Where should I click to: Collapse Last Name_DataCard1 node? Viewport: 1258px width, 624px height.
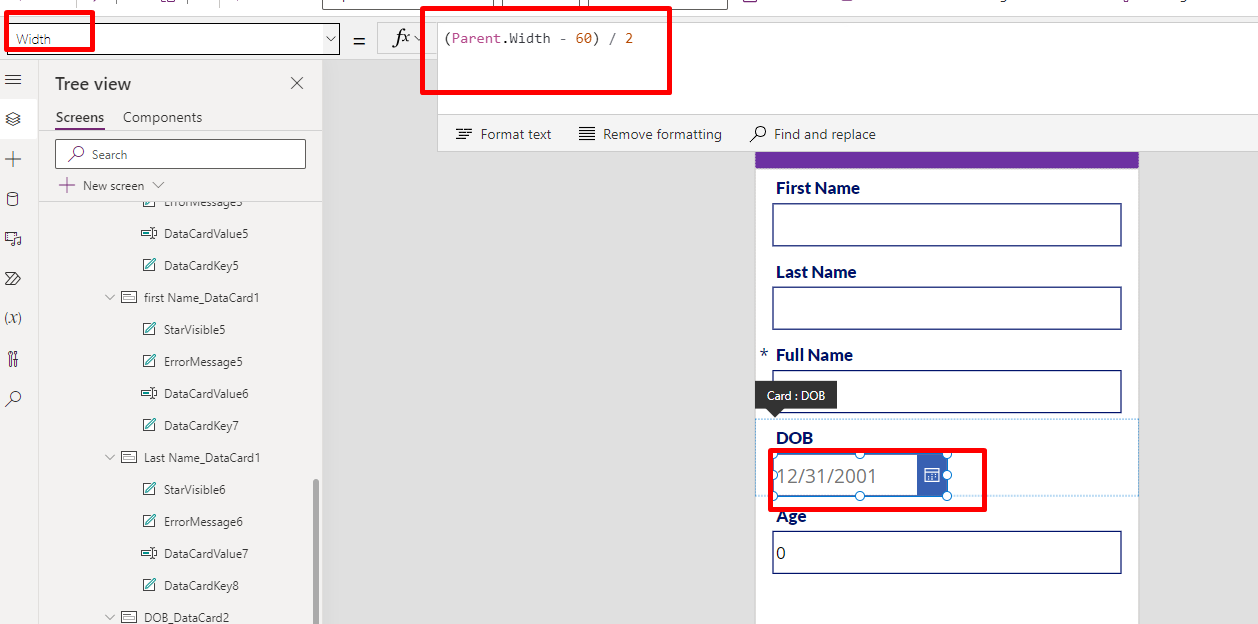110,457
